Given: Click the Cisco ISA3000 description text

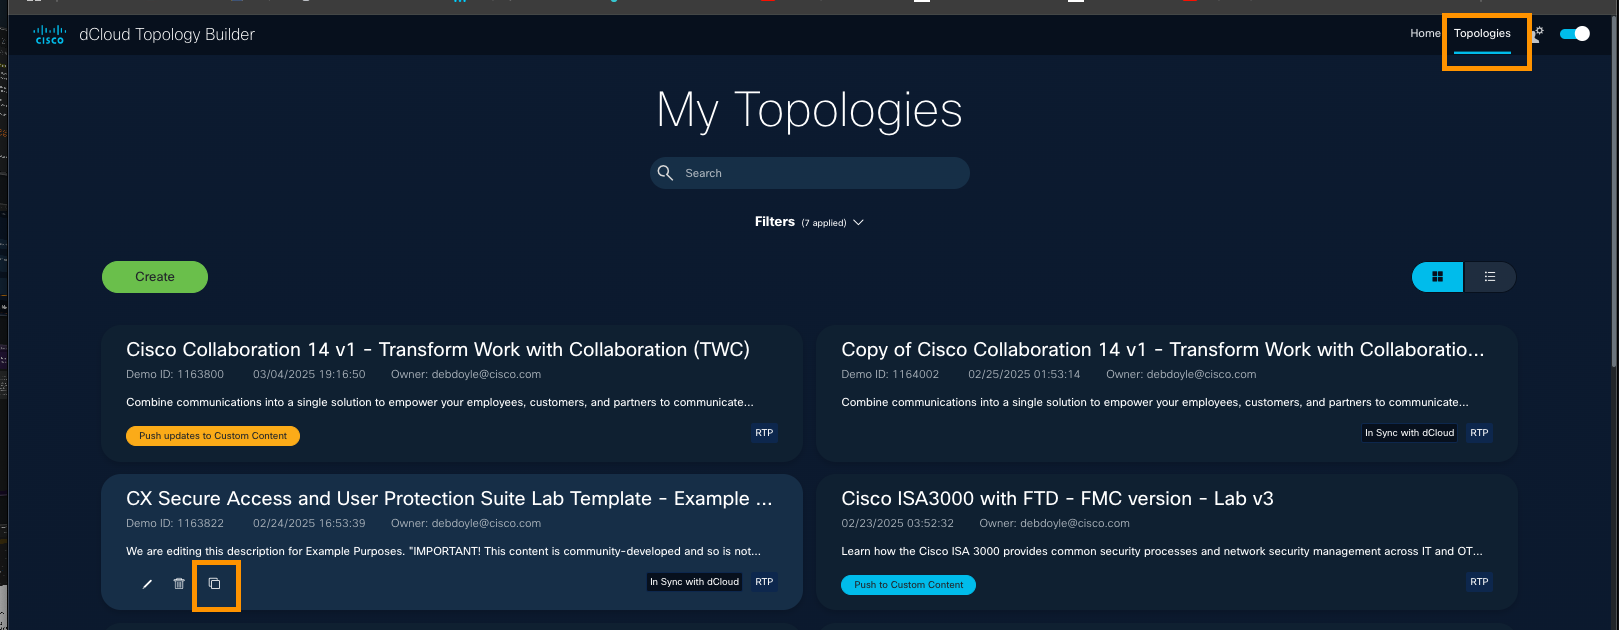Looking at the screenshot, I should [1162, 551].
